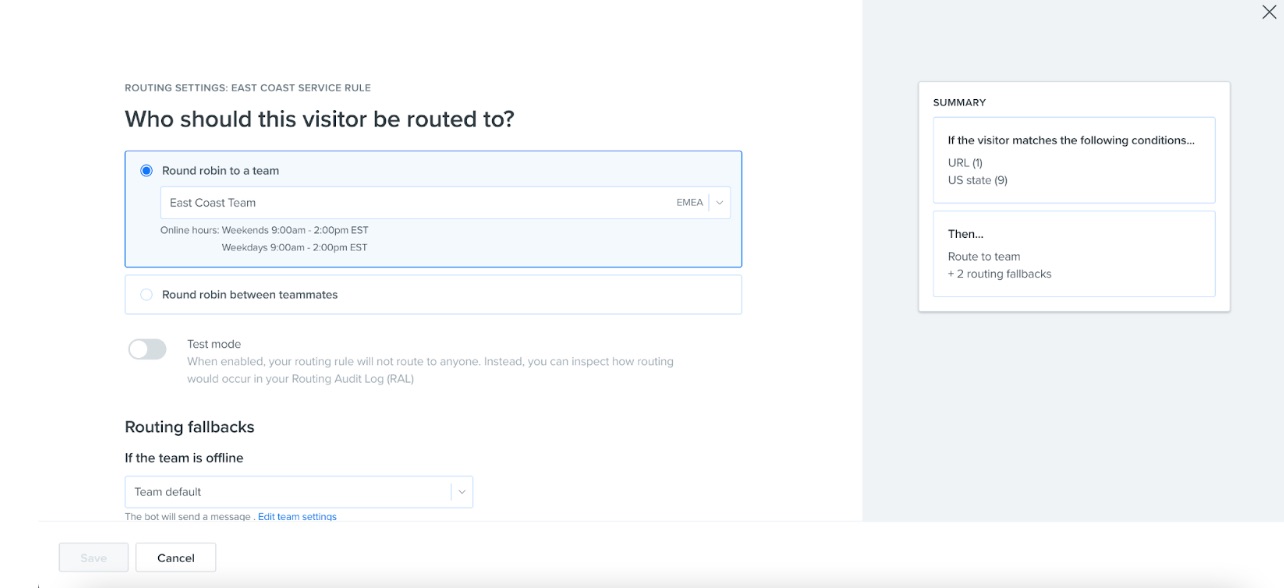Click the Edit team settings link
The image size is (1284, 588).
click(x=297, y=517)
